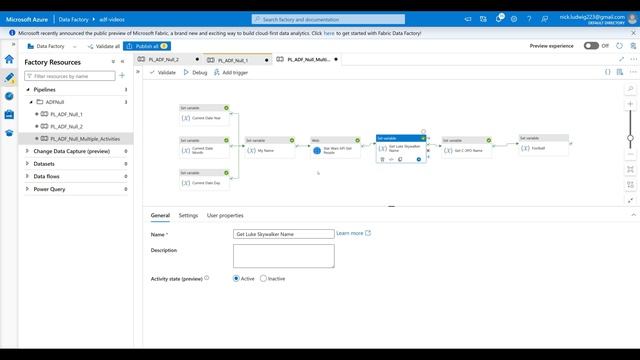Click the Search factory and documentation box
Screen dimensions: 640x360
[x=328, y=19]
